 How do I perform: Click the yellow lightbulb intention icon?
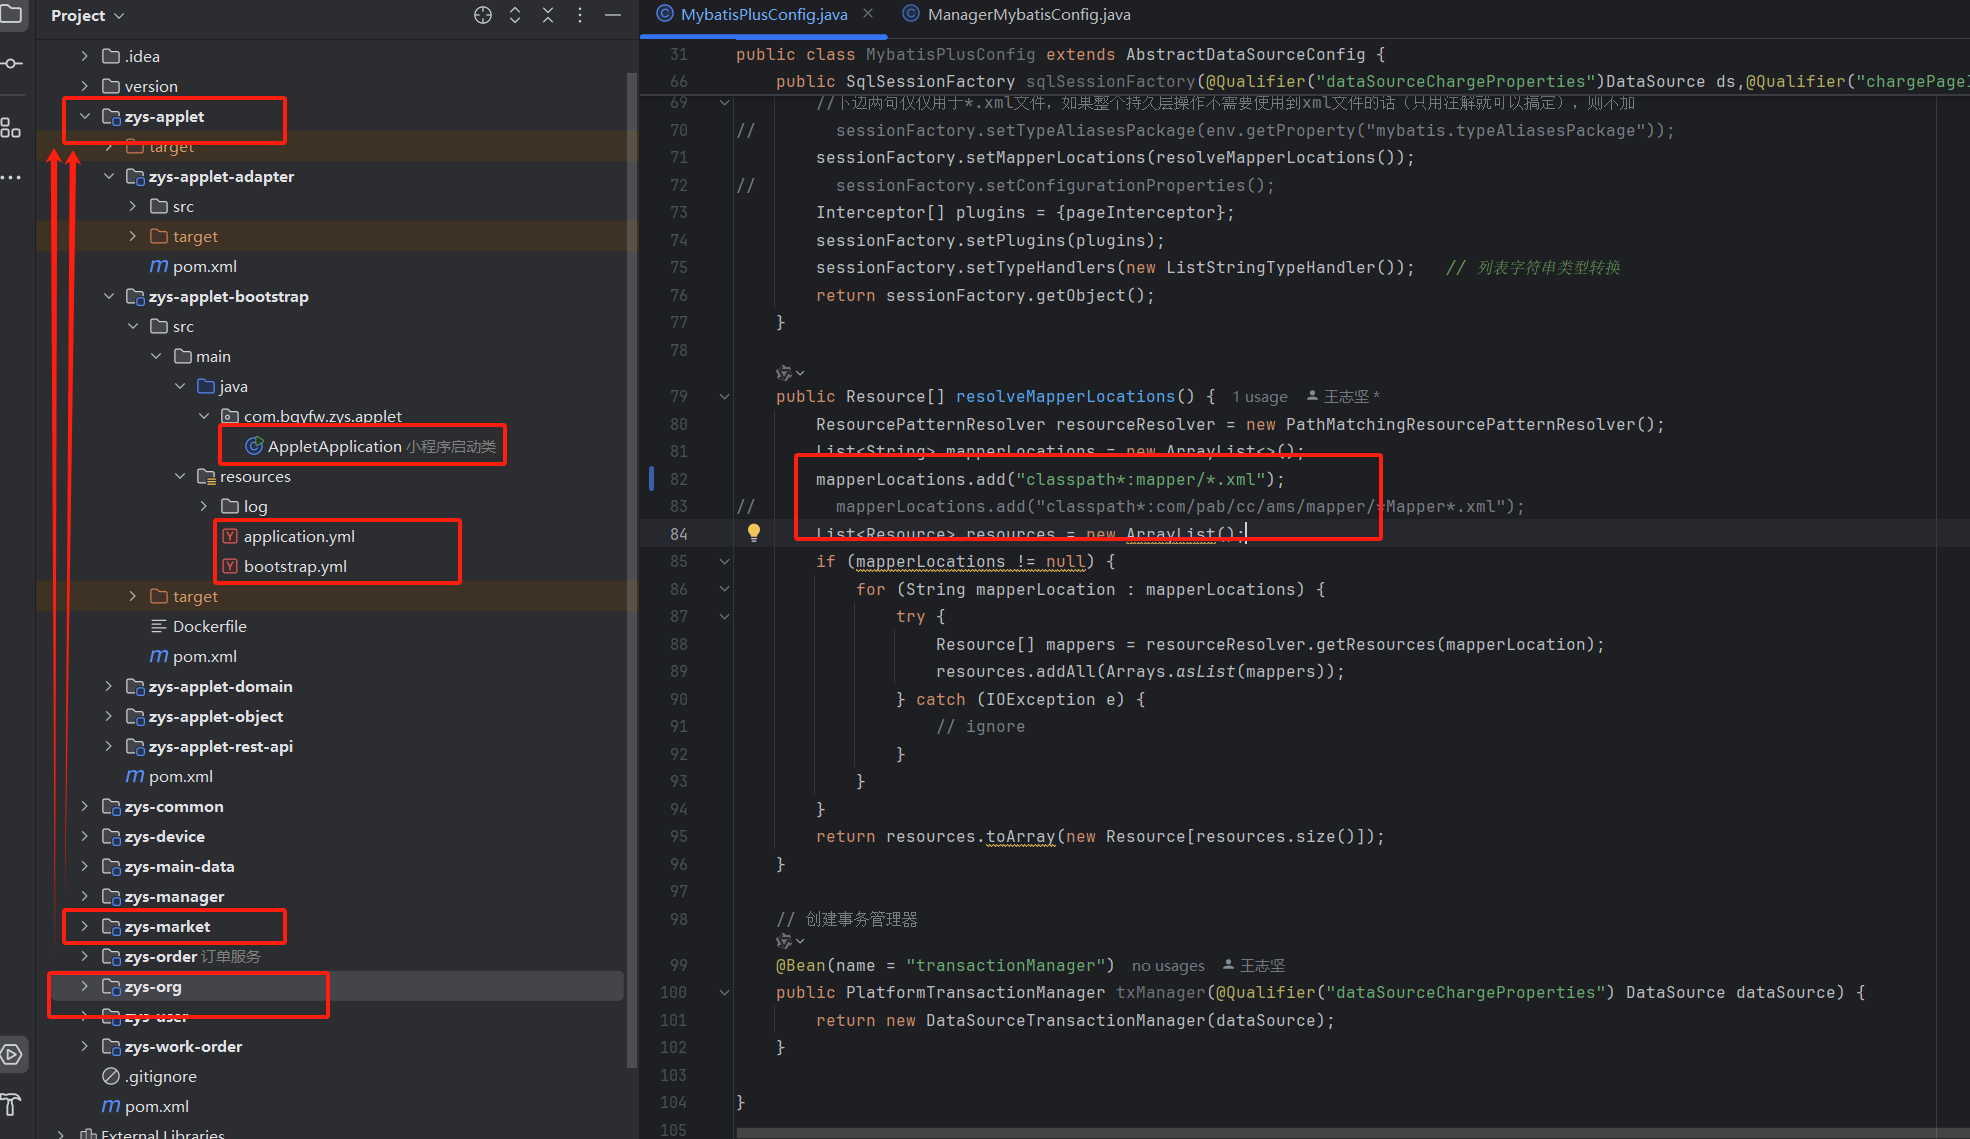pos(754,533)
